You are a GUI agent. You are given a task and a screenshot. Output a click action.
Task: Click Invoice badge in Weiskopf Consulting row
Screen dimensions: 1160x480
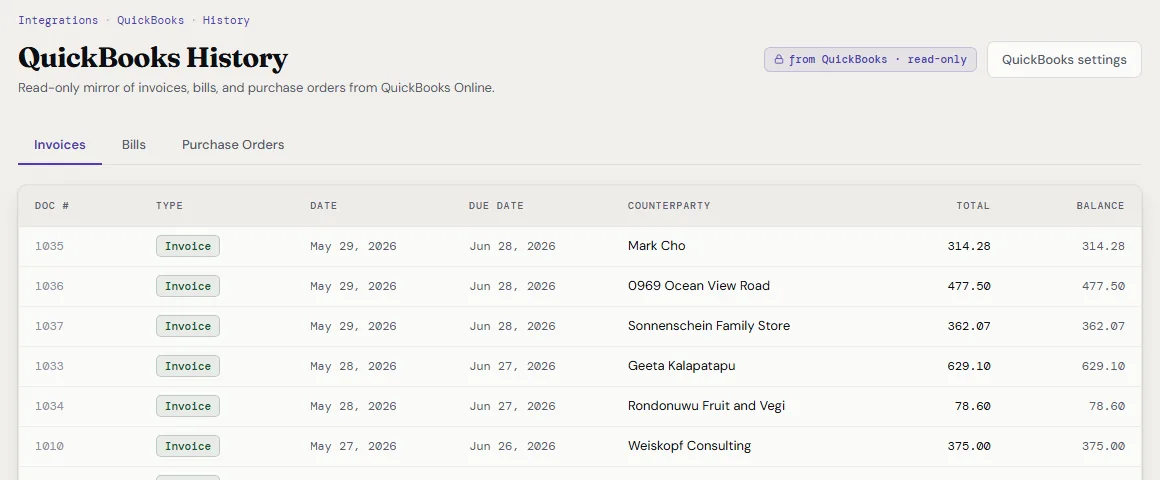188,446
